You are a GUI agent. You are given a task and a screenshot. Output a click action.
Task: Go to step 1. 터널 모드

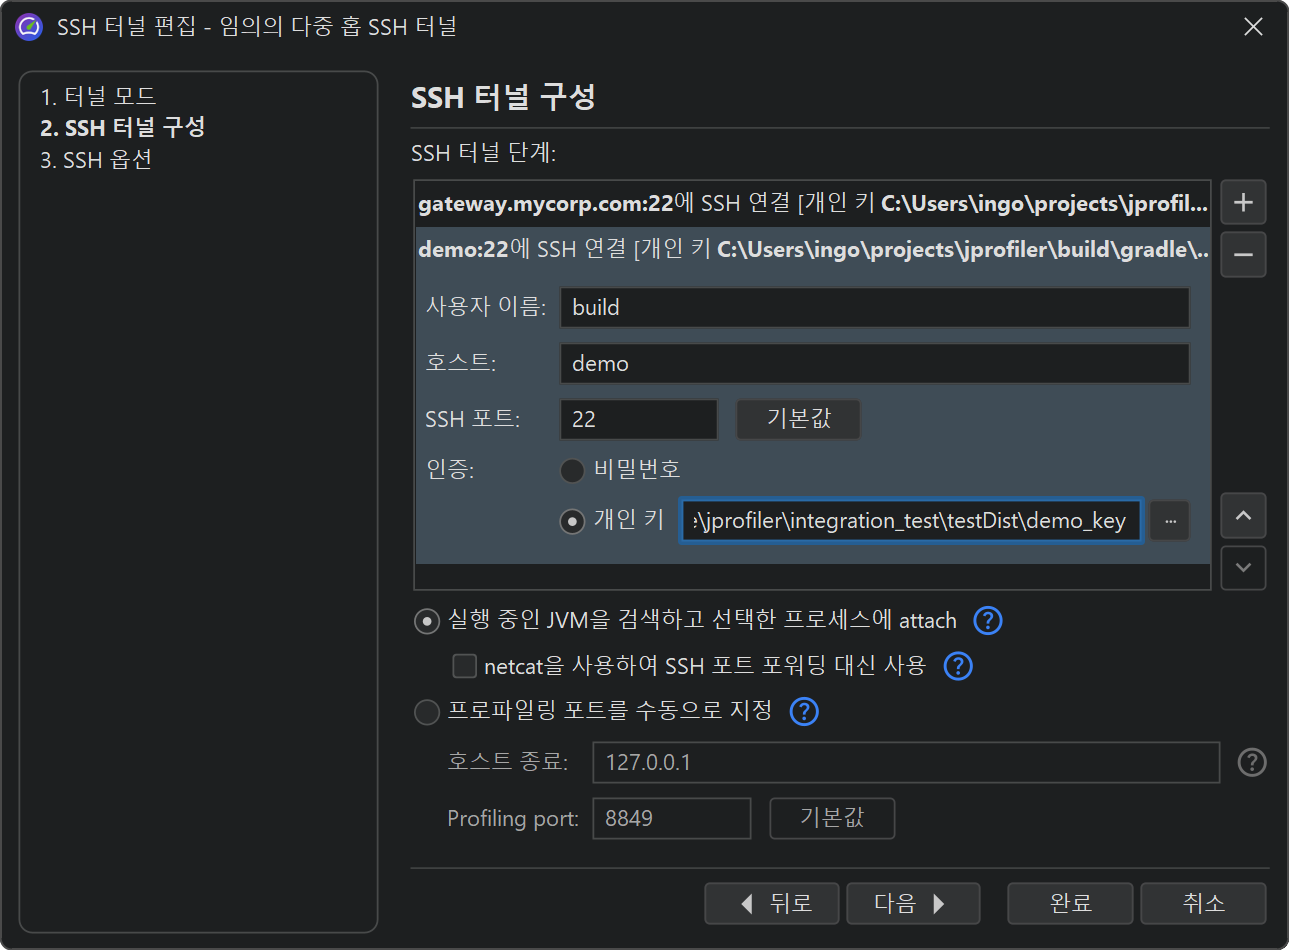coord(98,96)
